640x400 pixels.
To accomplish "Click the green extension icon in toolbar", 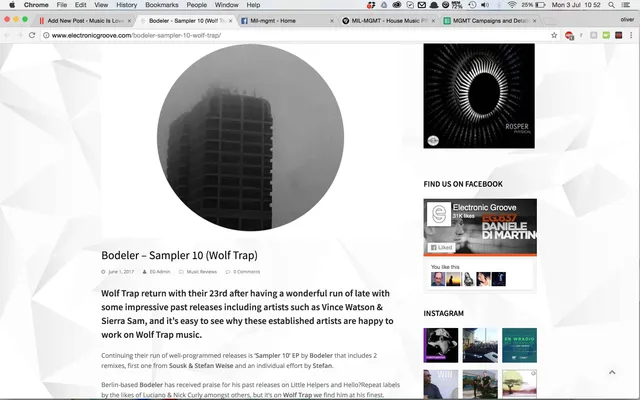I will click(606, 36).
